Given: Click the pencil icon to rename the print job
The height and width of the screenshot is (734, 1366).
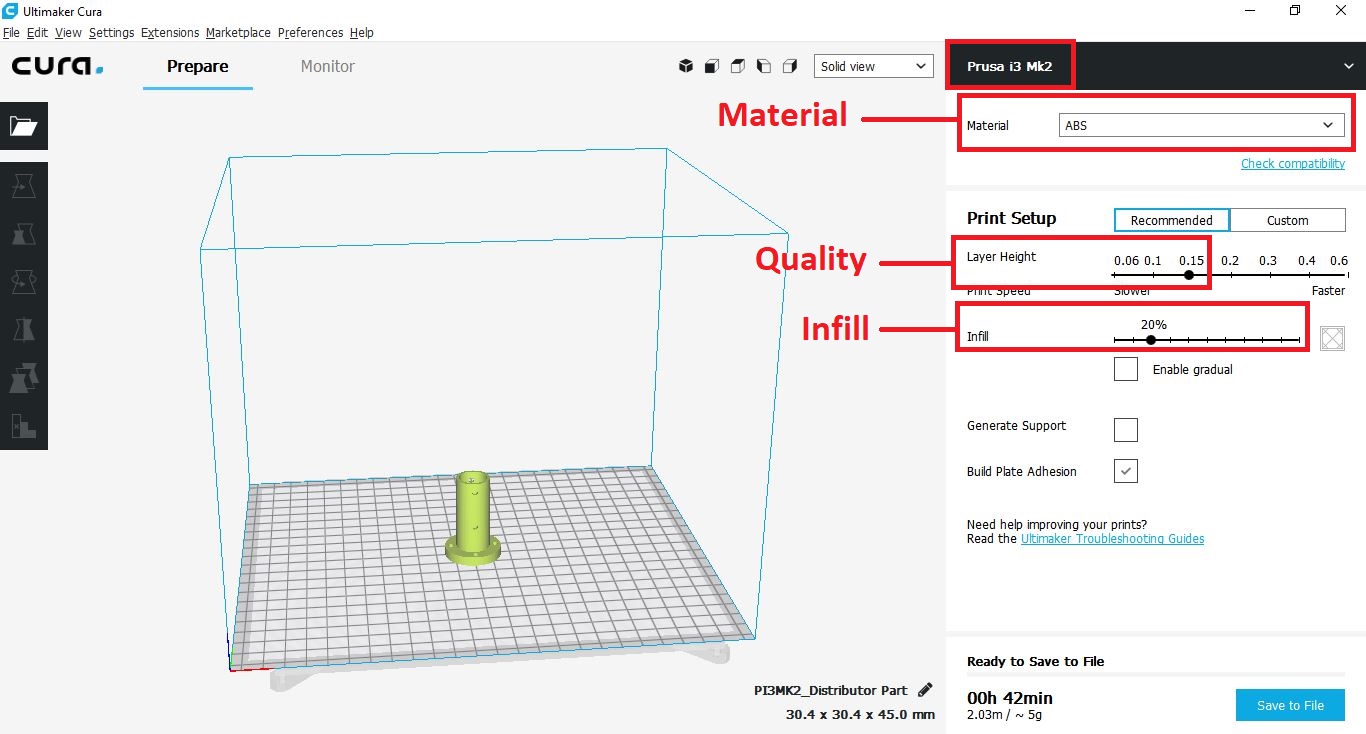Looking at the screenshot, I should coord(925,690).
